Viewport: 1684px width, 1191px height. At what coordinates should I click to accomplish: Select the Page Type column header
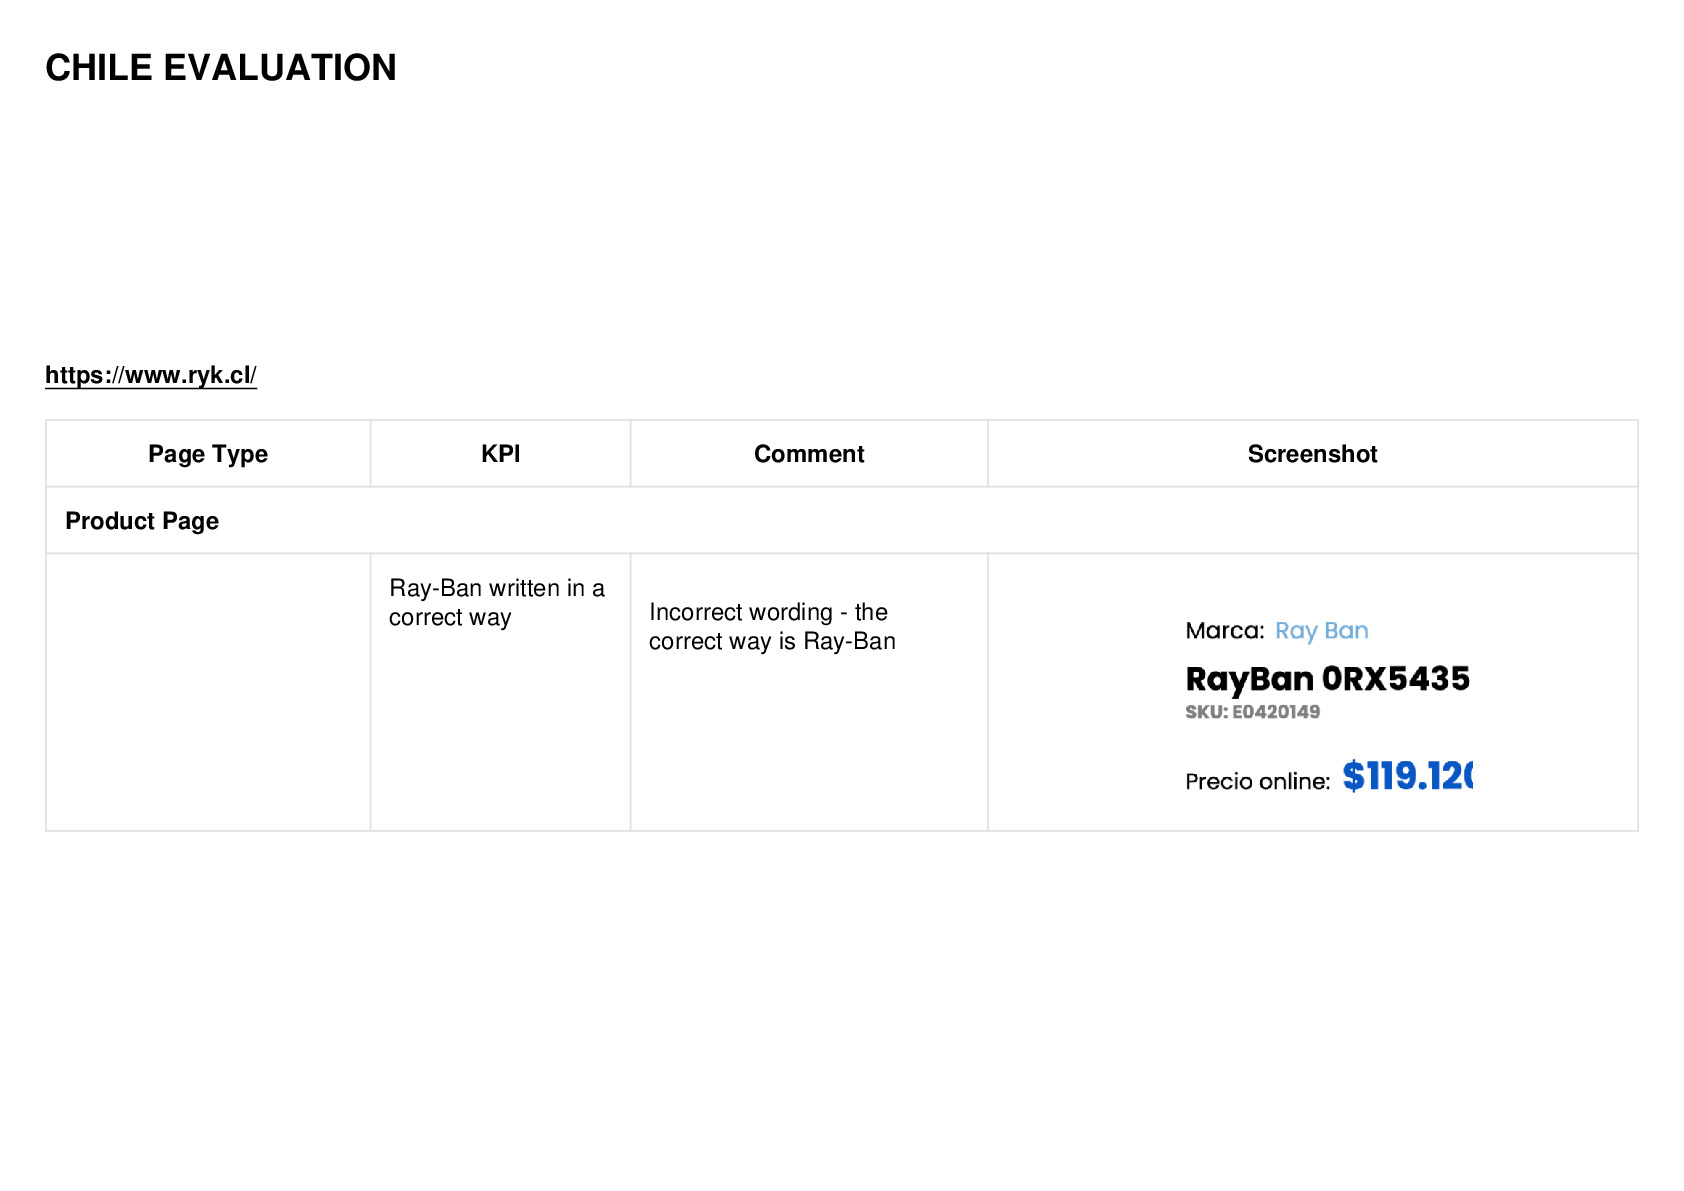[208, 454]
